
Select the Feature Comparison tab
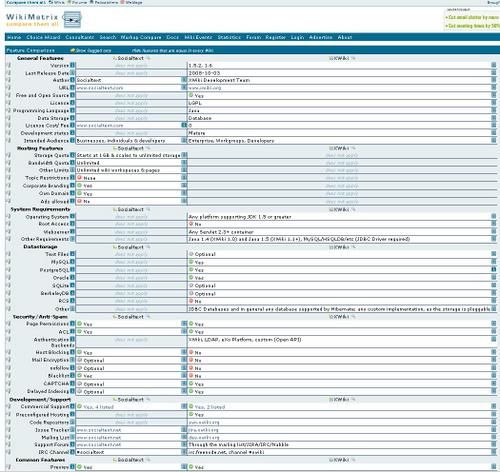31,50
